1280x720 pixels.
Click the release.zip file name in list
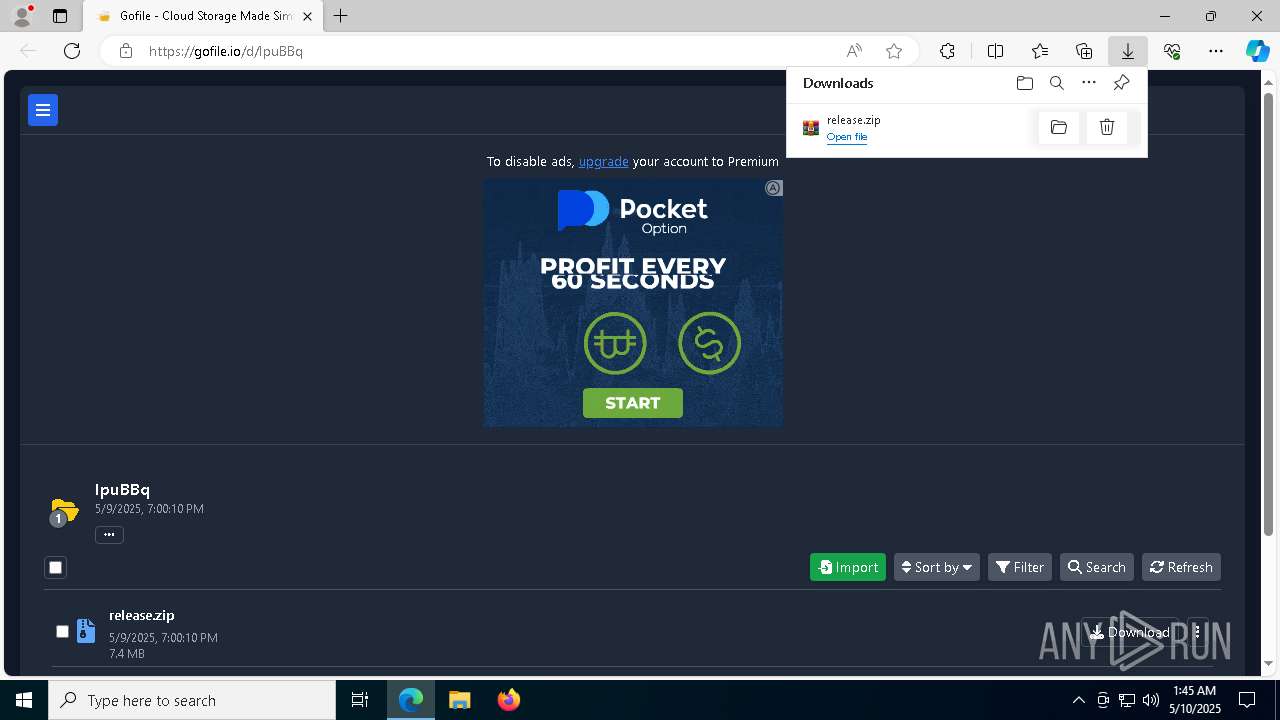(x=142, y=615)
